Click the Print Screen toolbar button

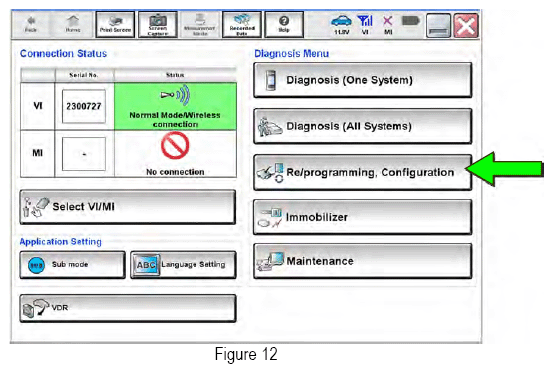[115, 25]
